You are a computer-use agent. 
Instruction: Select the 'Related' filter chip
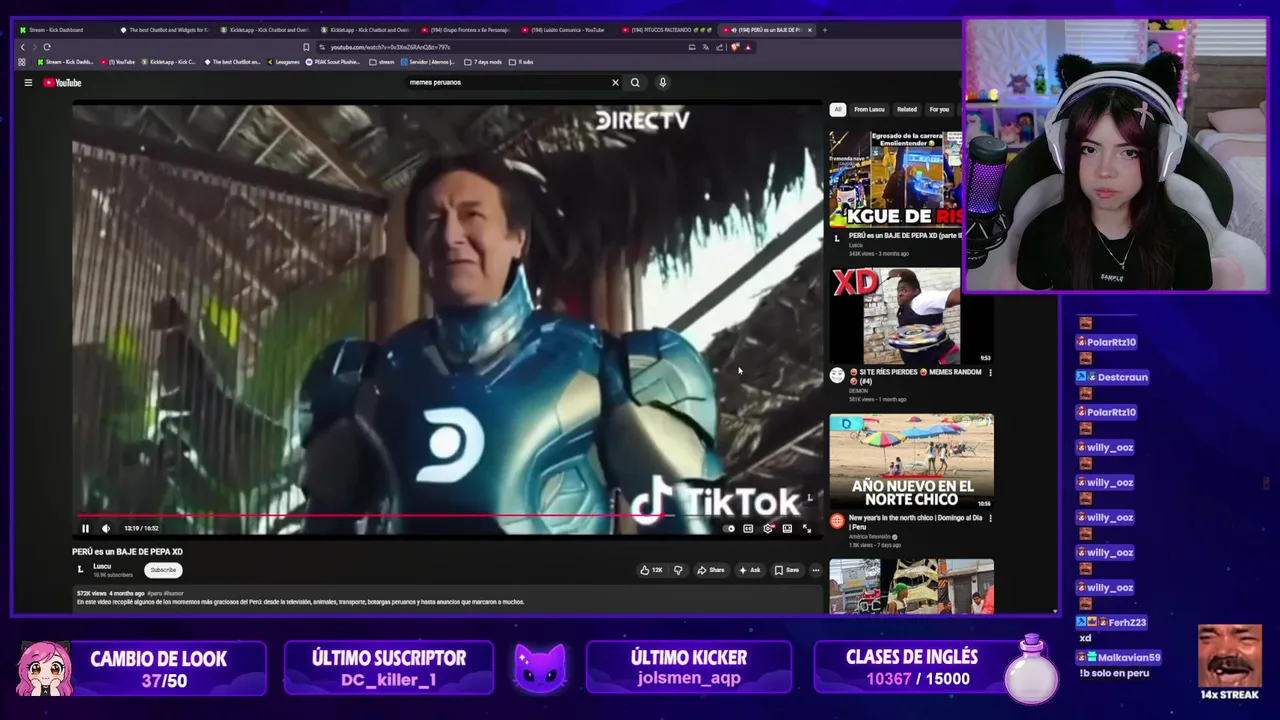tap(907, 109)
